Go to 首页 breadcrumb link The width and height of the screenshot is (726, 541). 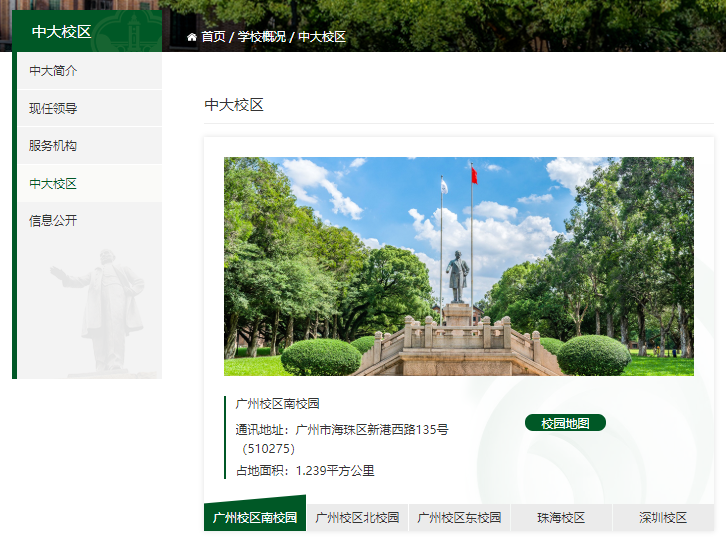213,37
